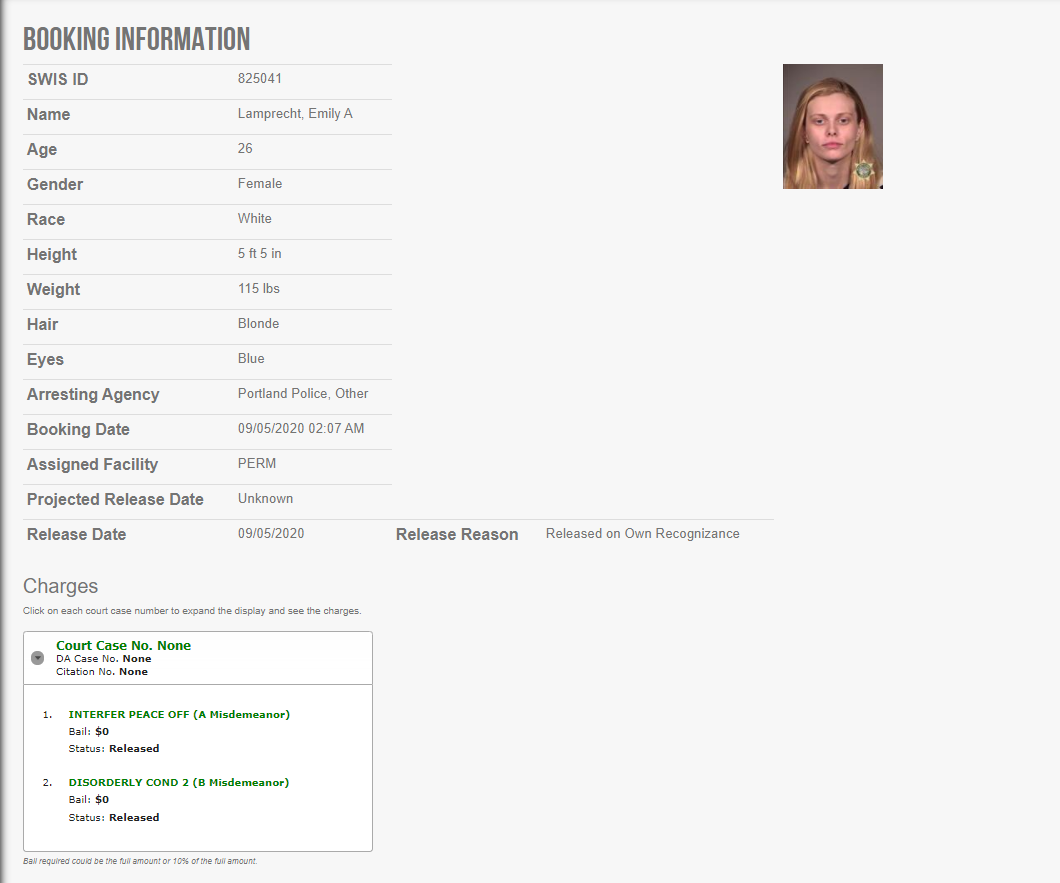Click the Assigned Facility value PERM
This screenshot has width=1060, height=883.
coord(257,464)
